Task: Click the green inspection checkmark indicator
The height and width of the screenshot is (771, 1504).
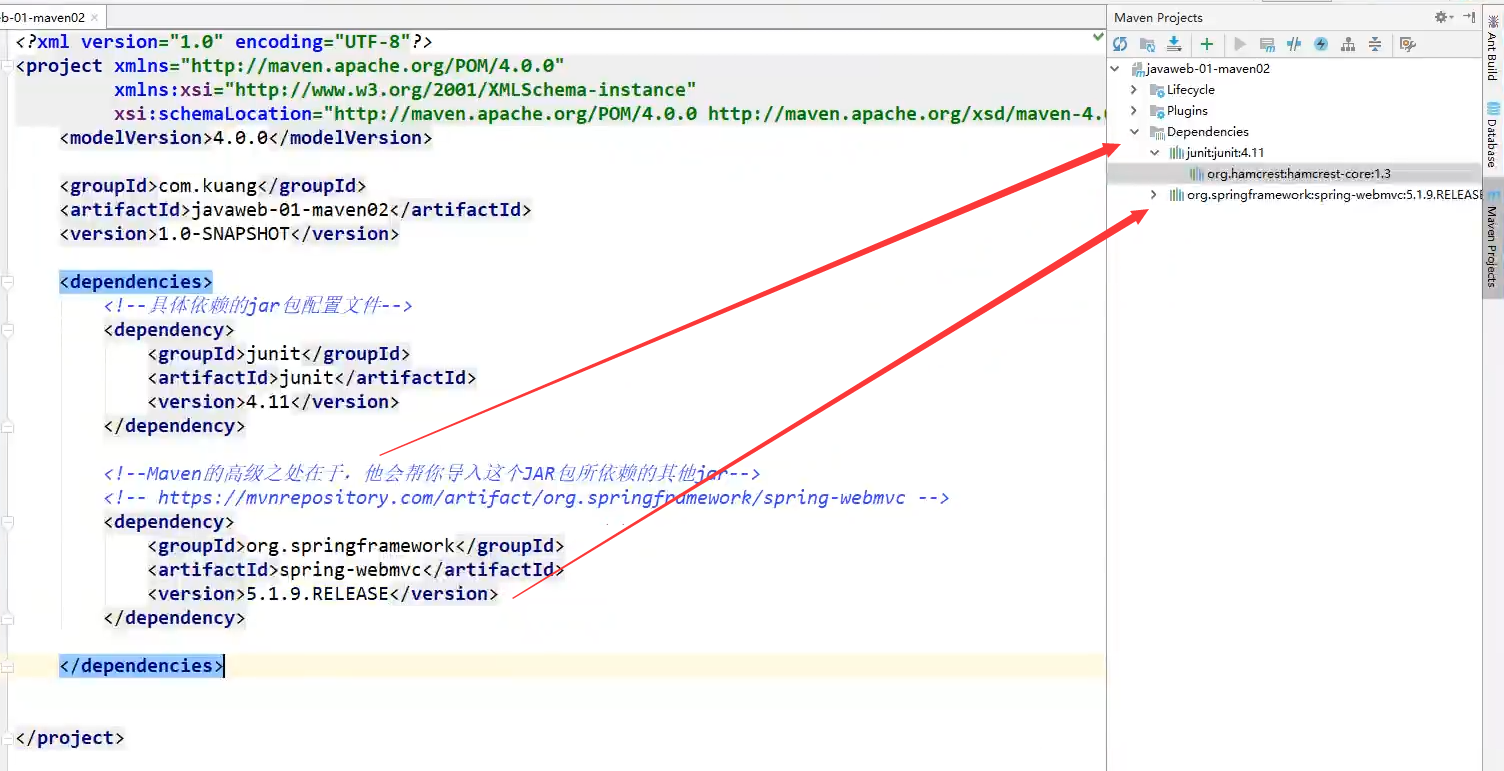Action: tap(1098, 38)
